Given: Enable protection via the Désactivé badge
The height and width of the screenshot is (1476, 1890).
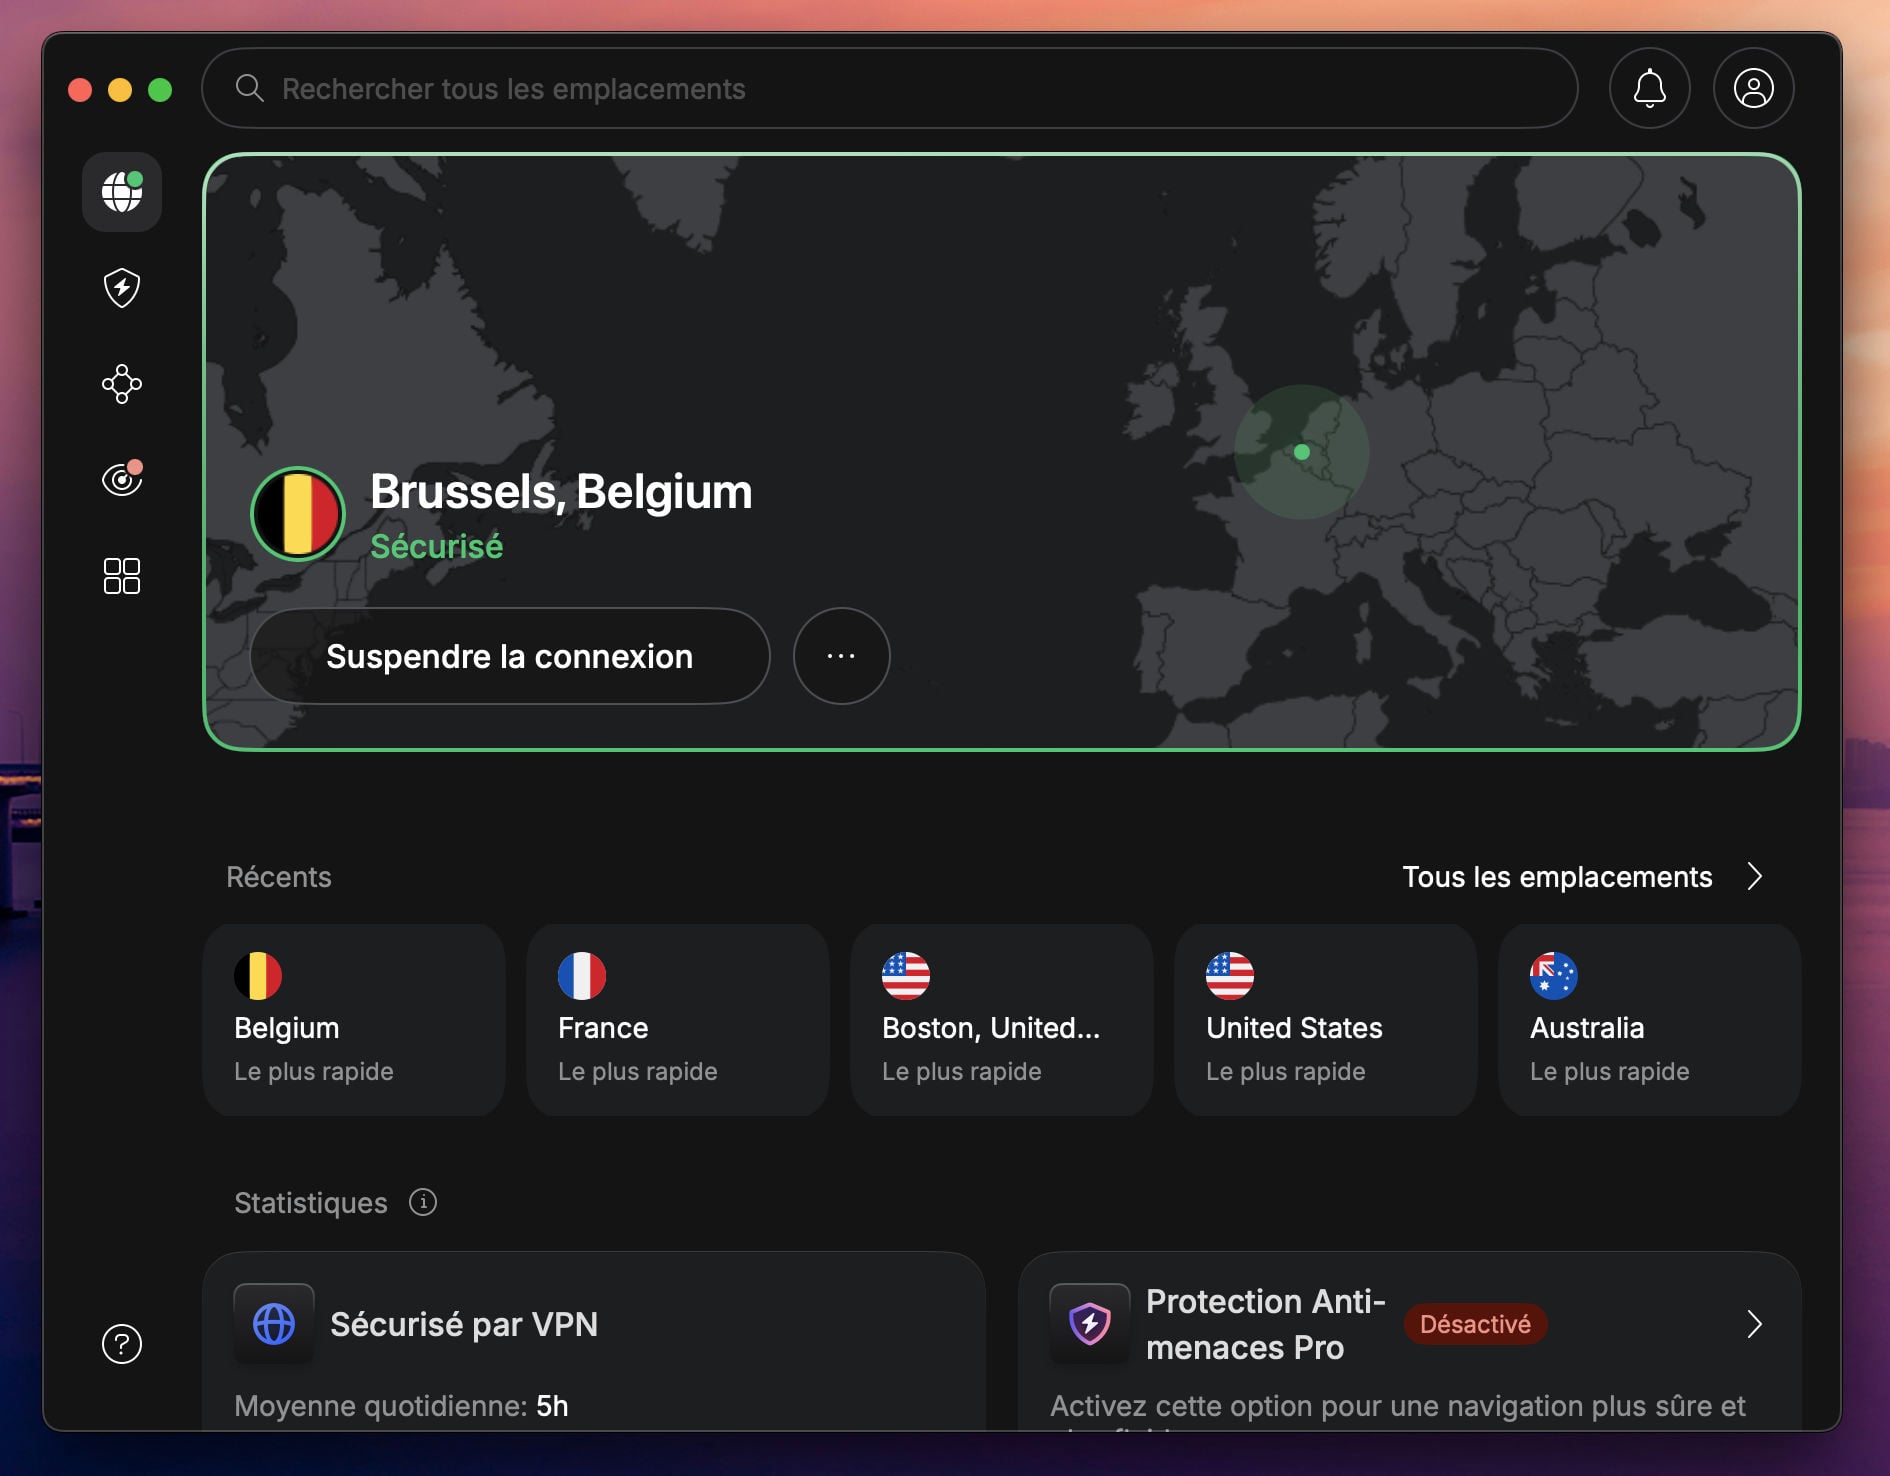Looking at the screenshot, I should [1474, 1324].
